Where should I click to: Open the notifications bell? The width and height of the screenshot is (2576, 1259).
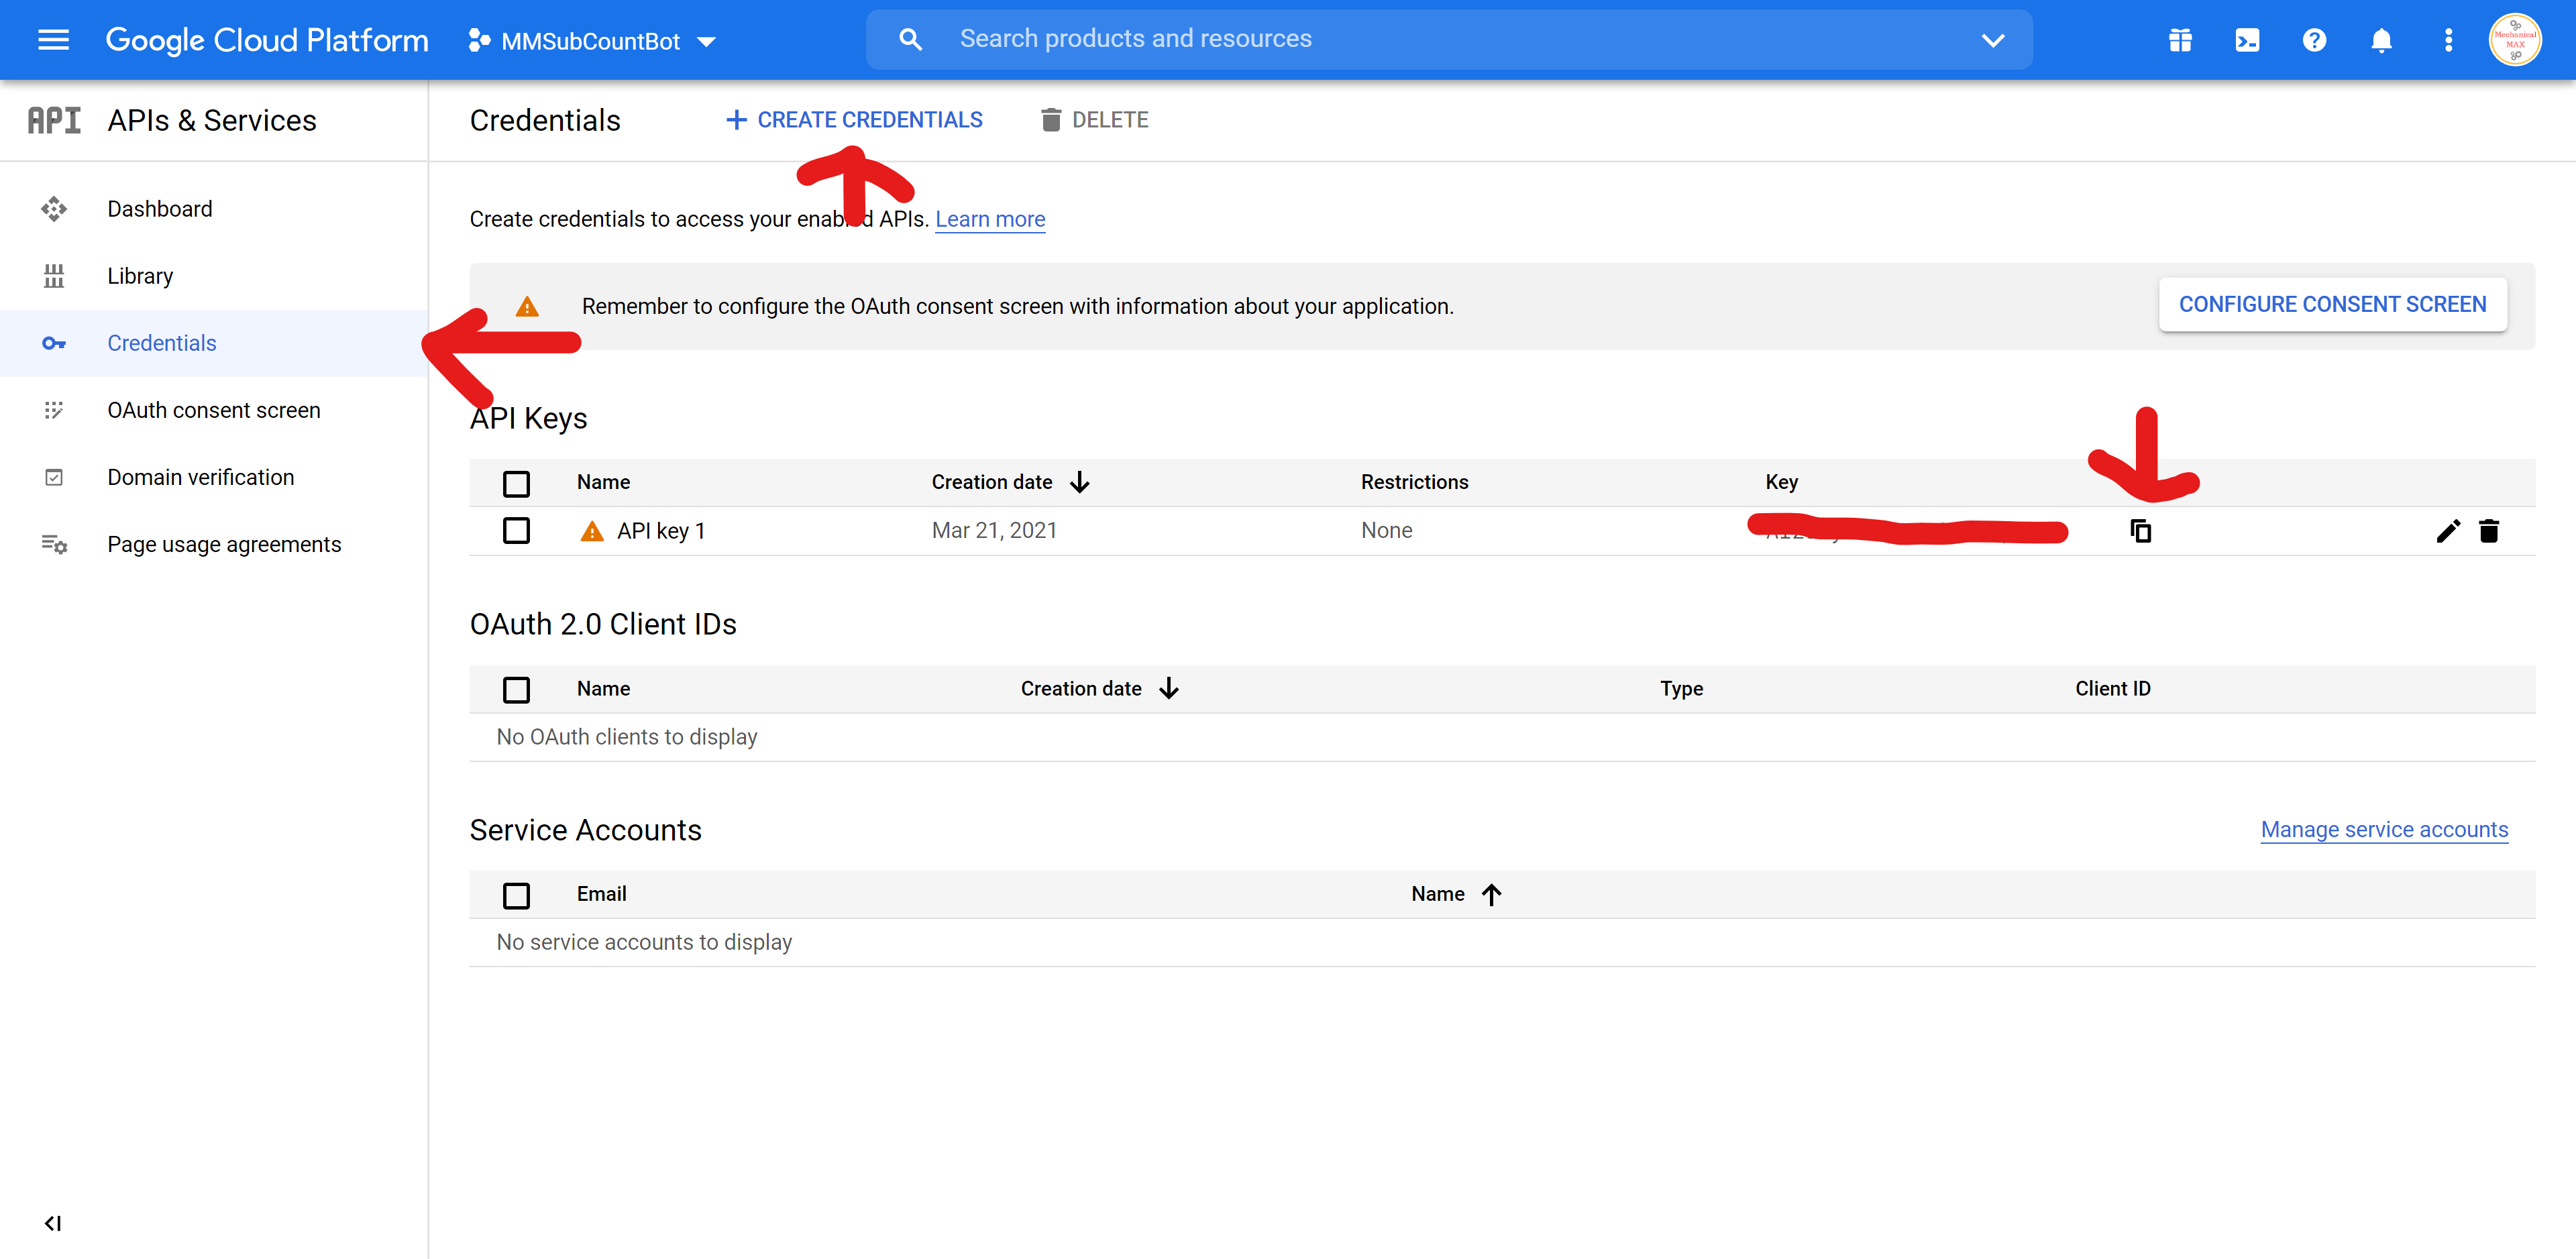point(2381,40)
